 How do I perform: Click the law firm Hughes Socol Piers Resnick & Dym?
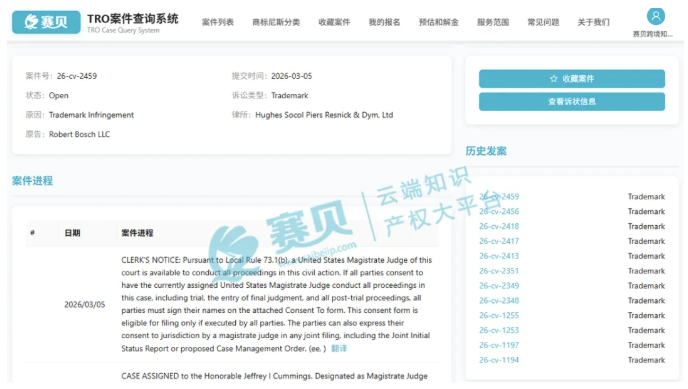324,115
